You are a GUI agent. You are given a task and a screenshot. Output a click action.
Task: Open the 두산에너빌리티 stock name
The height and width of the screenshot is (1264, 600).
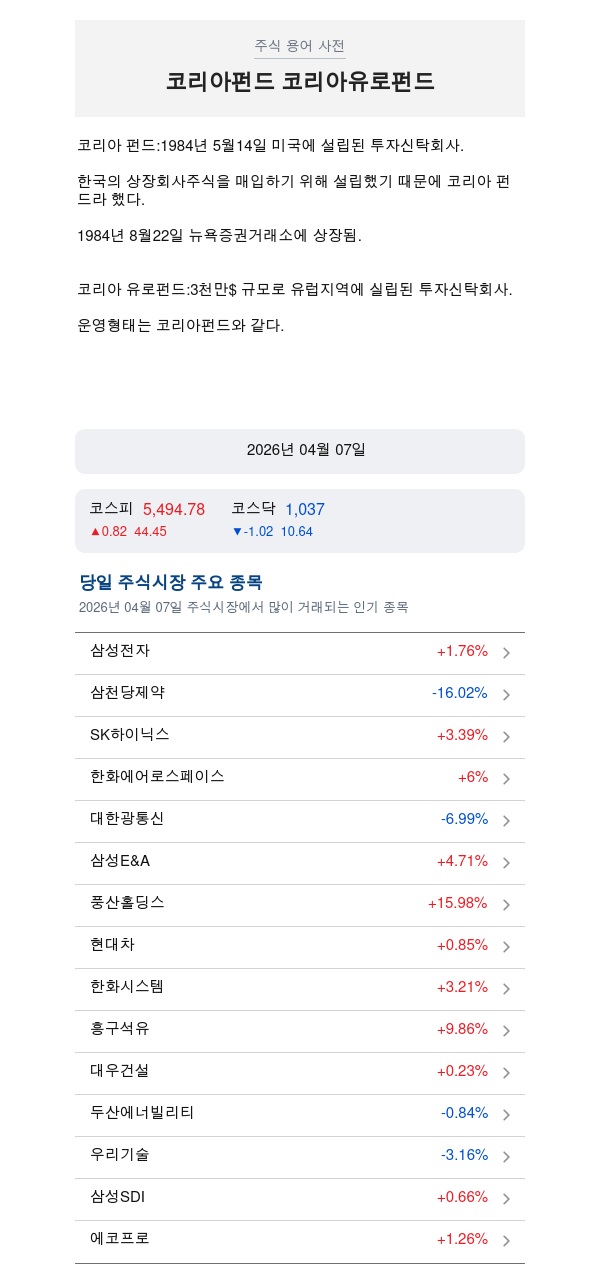pyautogui.click(x=142, y=1112)
